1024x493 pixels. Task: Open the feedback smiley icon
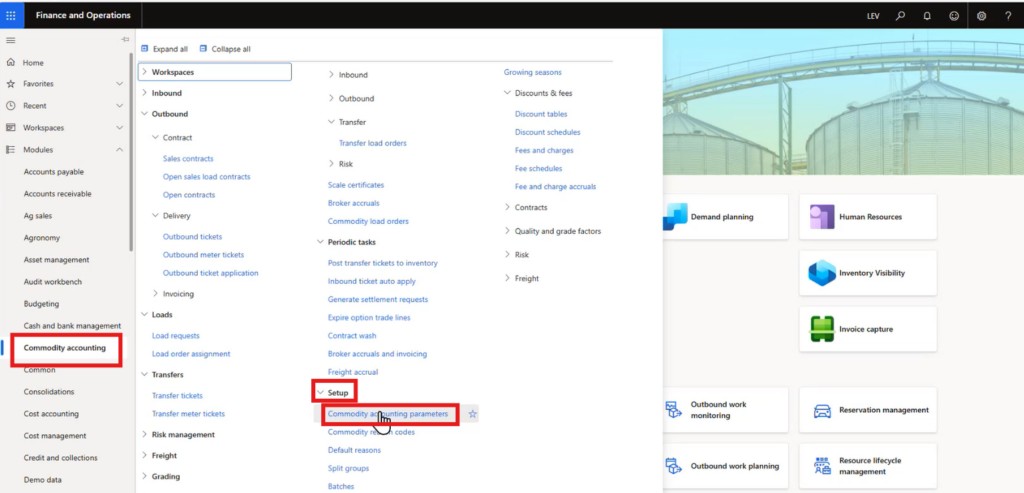[954, 16]
